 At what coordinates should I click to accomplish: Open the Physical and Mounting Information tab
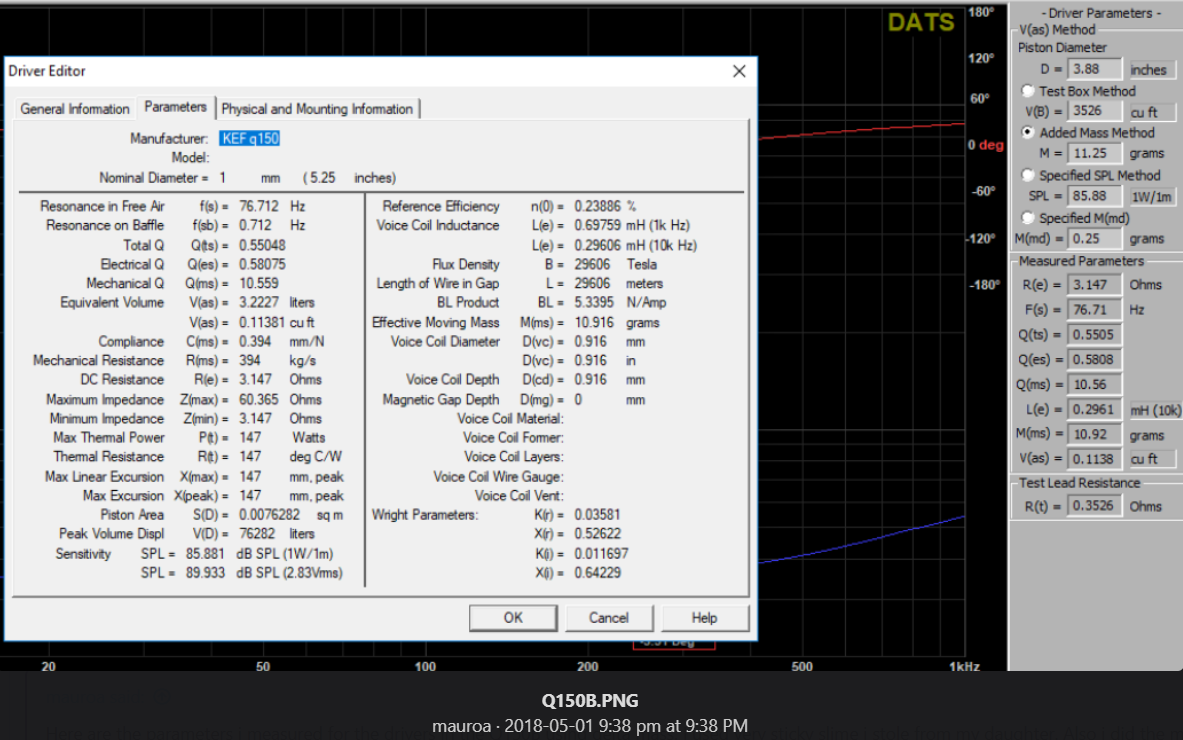(x=317, y=109)
